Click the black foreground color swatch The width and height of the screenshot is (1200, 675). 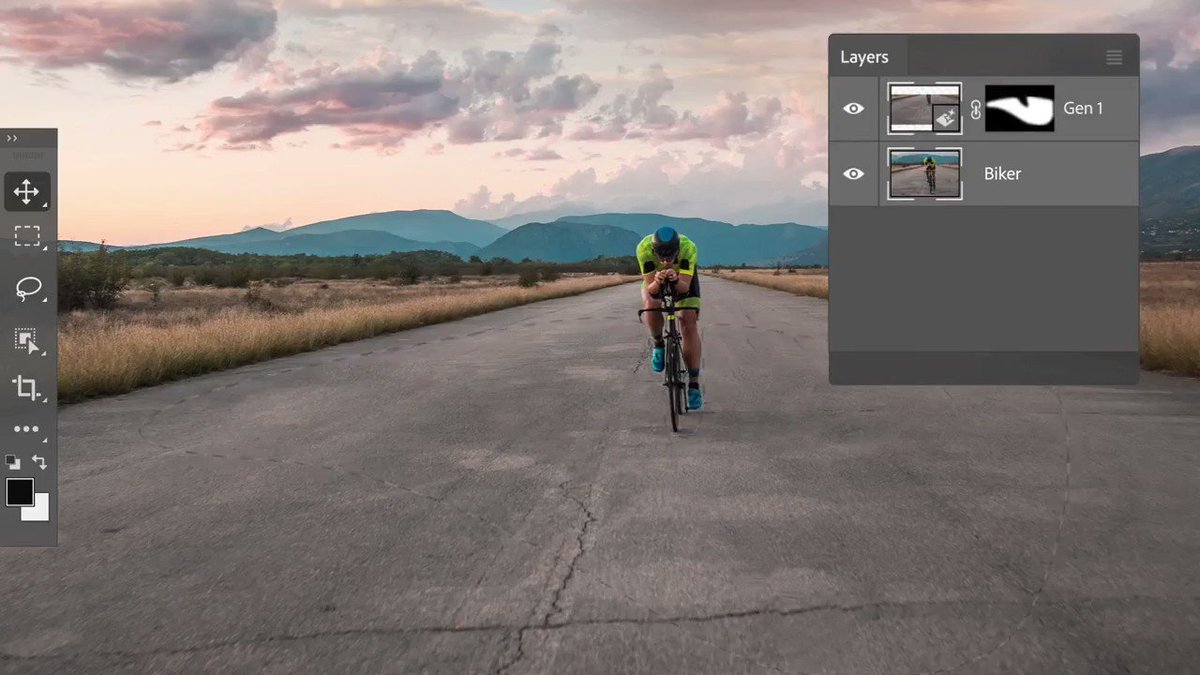19,491
